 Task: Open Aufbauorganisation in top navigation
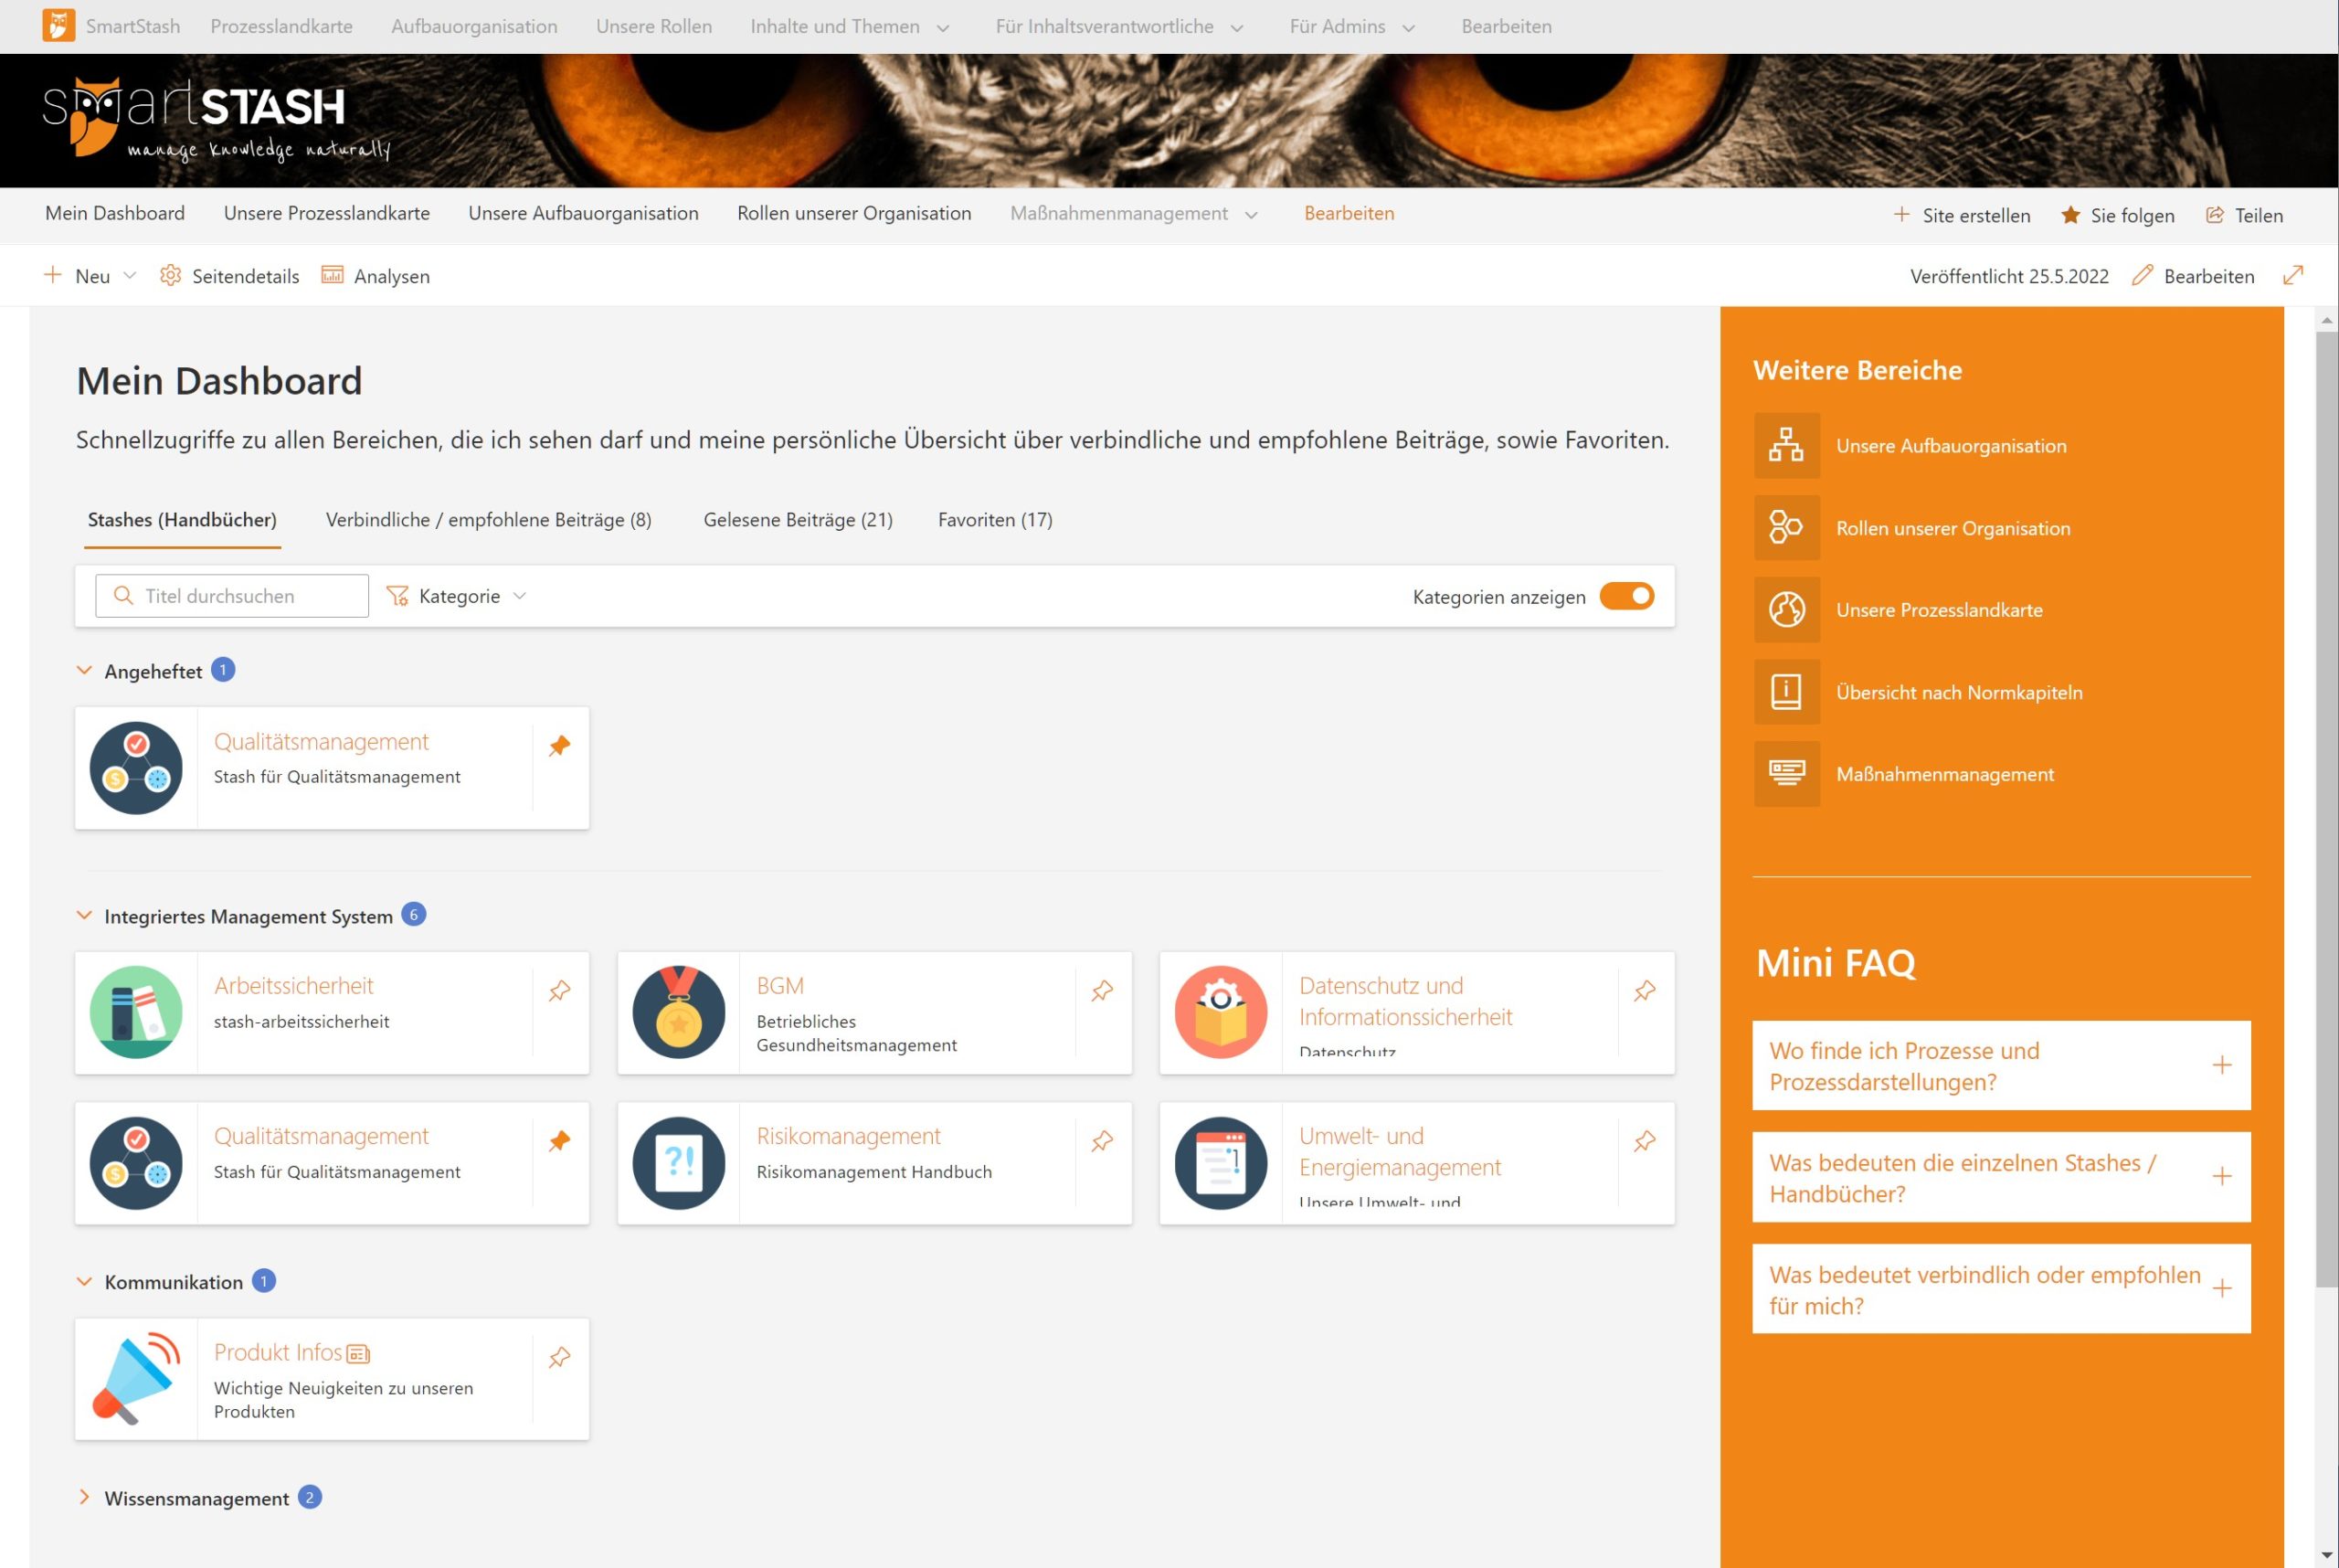474,26
